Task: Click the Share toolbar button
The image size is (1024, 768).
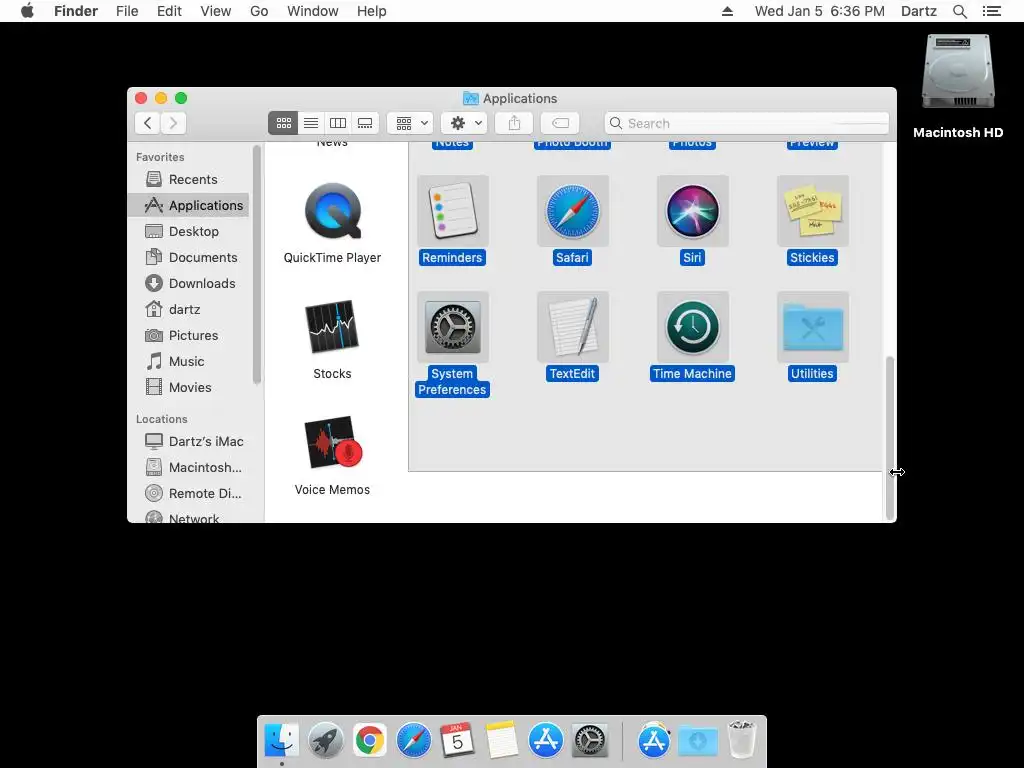Action: pos(514,123)
